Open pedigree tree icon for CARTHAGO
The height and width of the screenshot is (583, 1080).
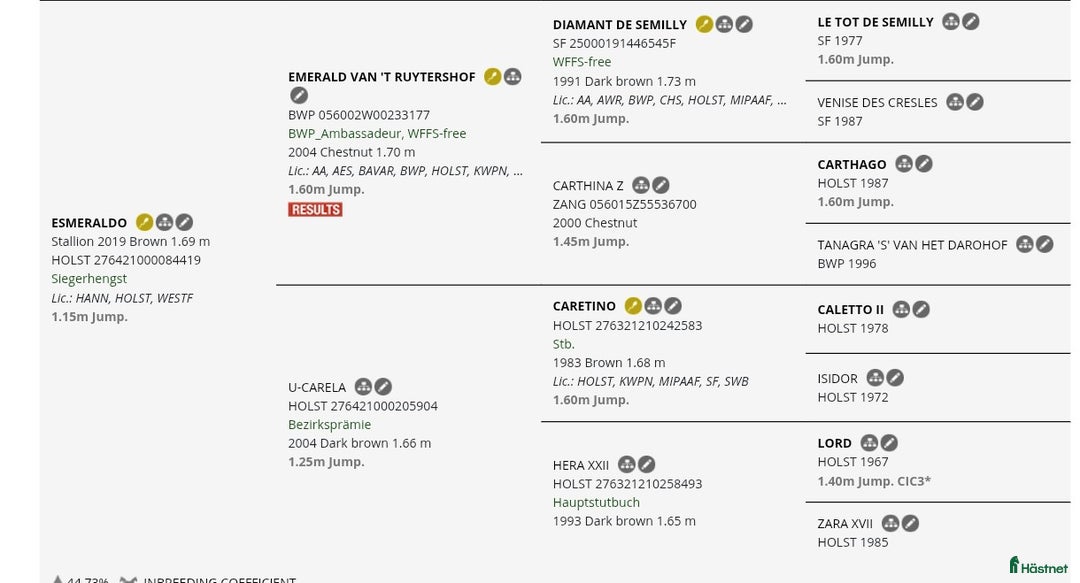(x=904, y=164)
